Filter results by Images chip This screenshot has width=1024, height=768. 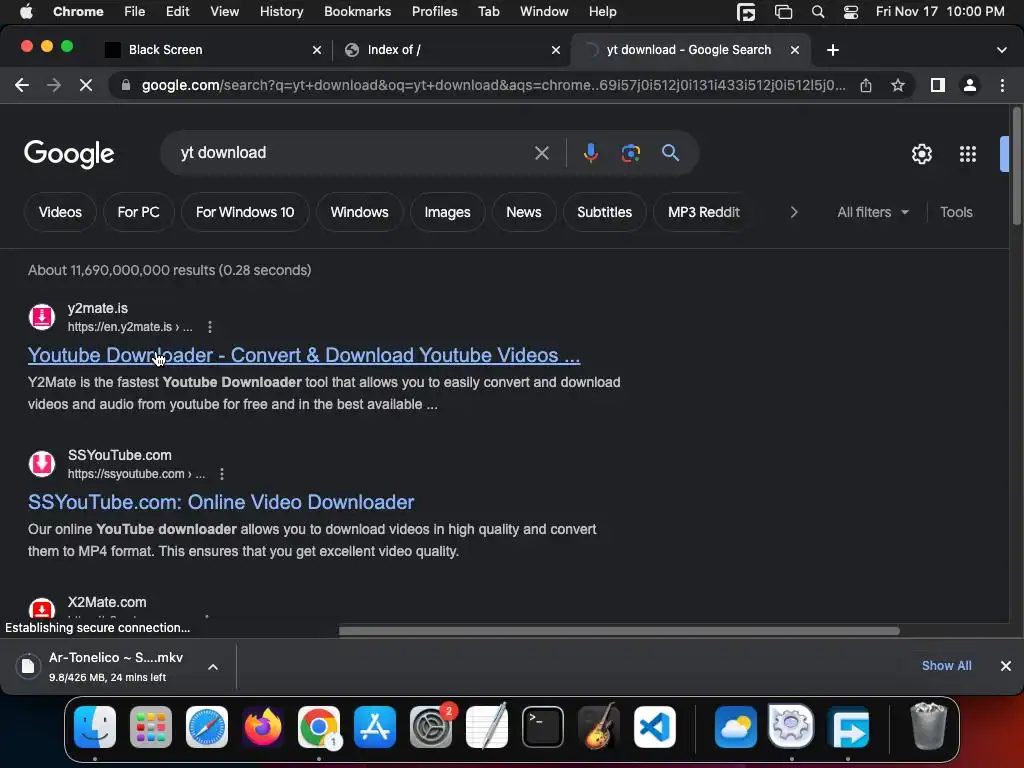(447, 212)
